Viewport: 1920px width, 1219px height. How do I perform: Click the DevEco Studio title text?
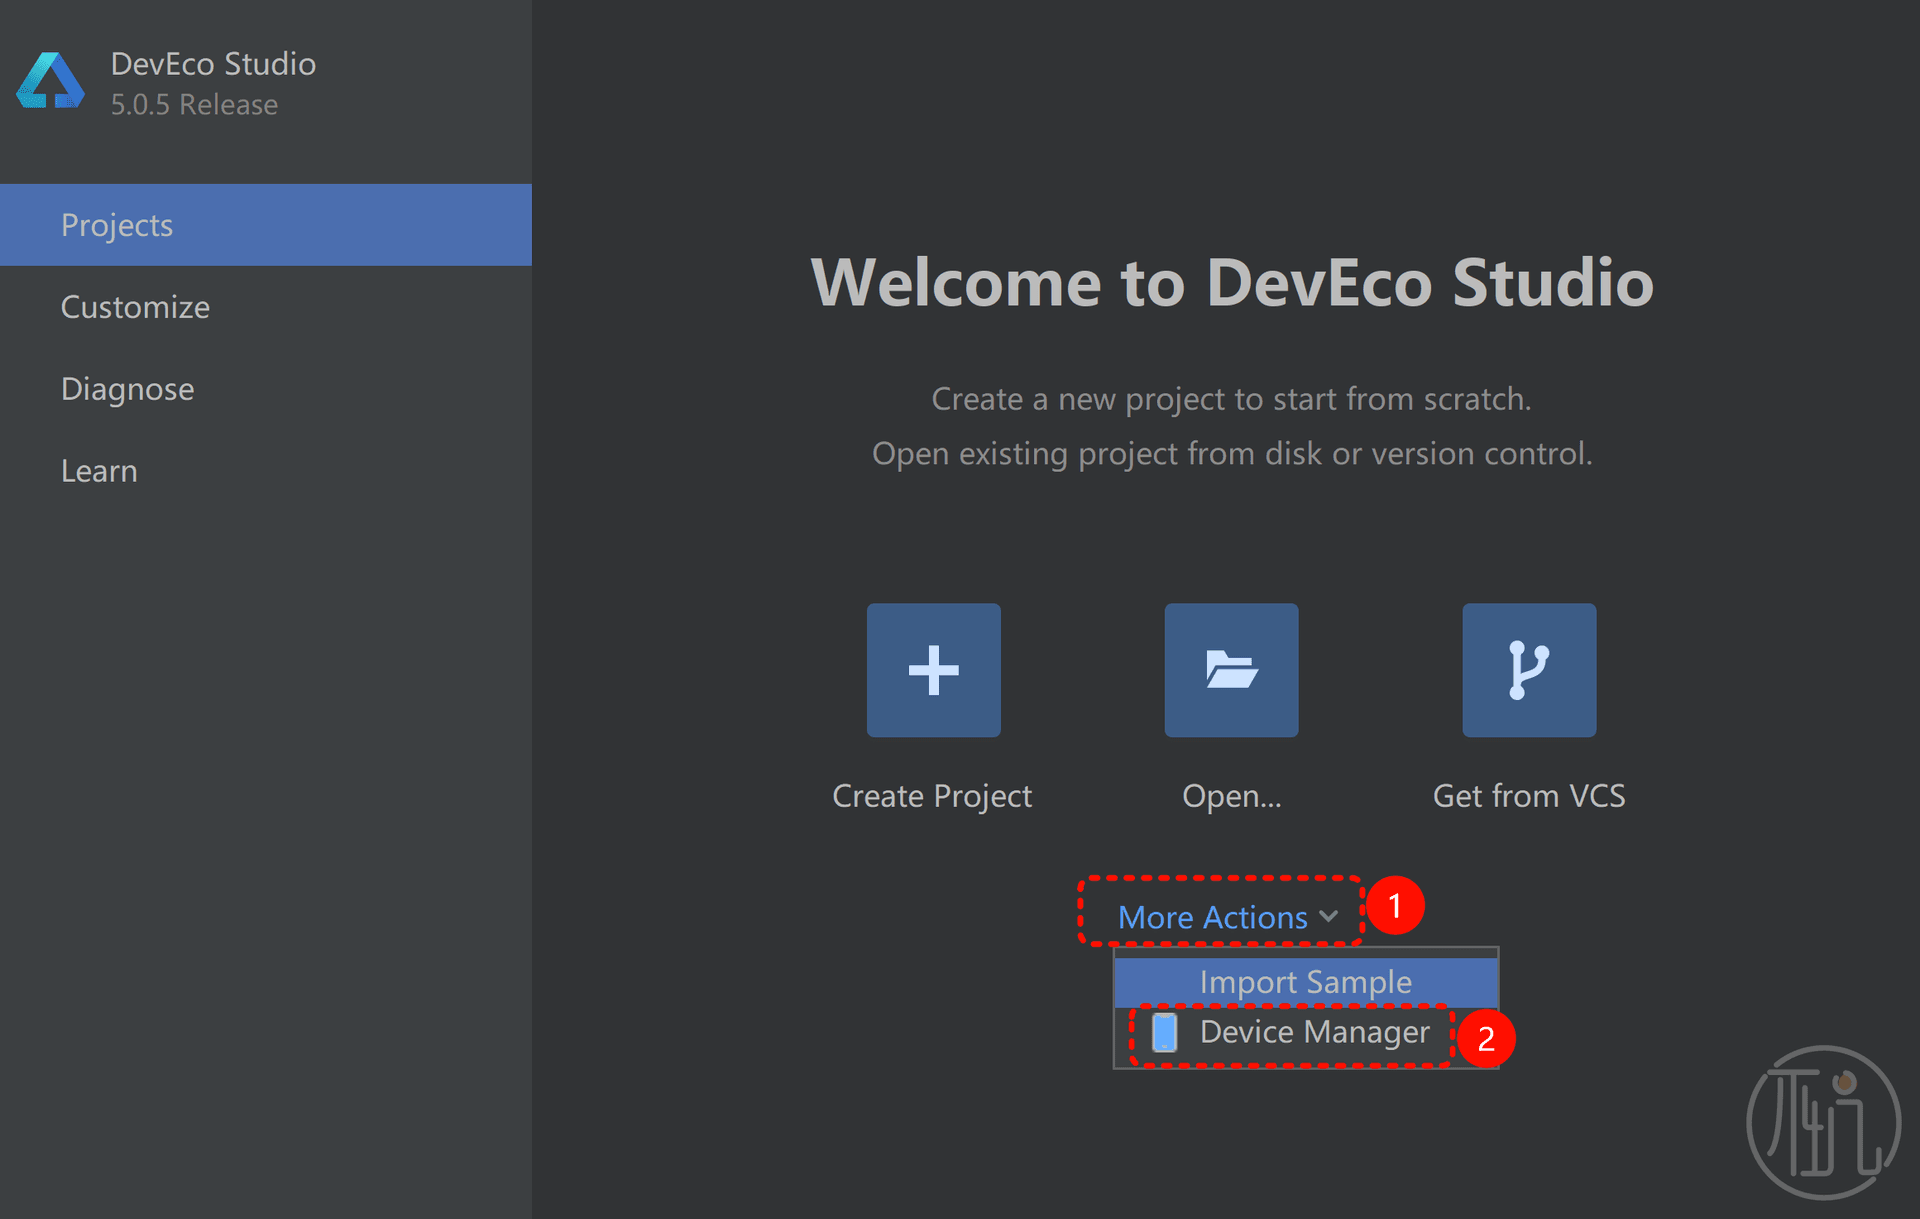(x=213, y=64)
